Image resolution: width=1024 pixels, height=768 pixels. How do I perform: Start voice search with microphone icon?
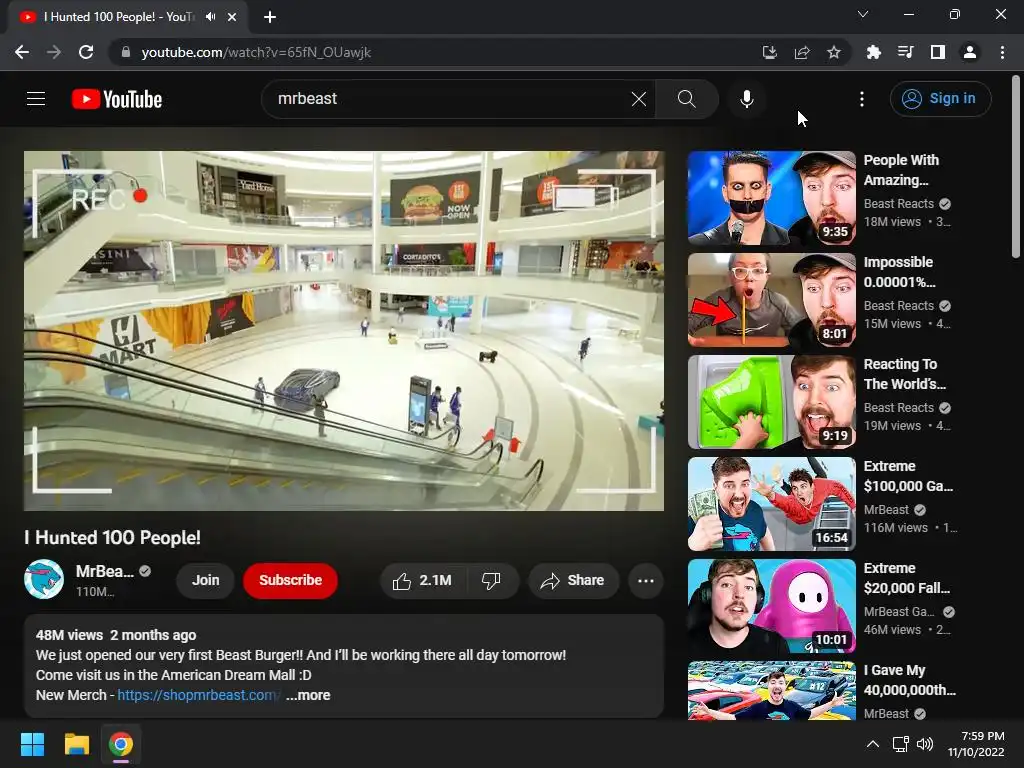[746, 99]
